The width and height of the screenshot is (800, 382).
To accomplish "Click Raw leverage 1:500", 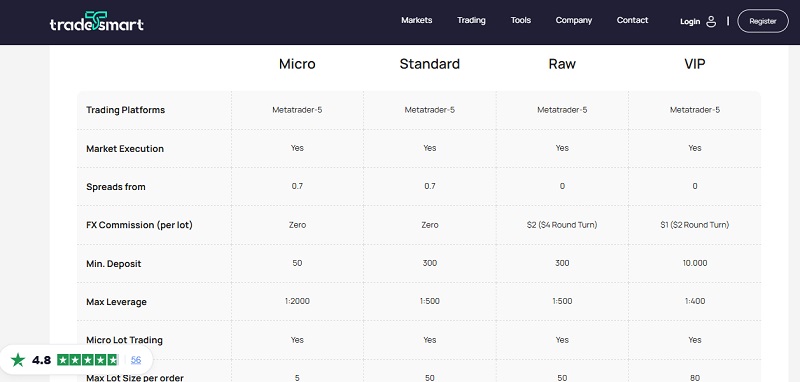I will coord(562,301).
